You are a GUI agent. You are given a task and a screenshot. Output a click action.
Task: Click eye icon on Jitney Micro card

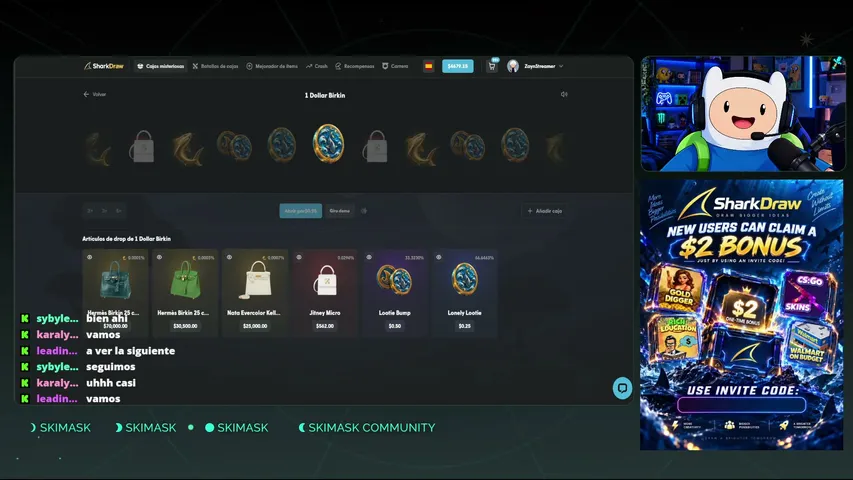pyautogui.click(x=299, y=257)
